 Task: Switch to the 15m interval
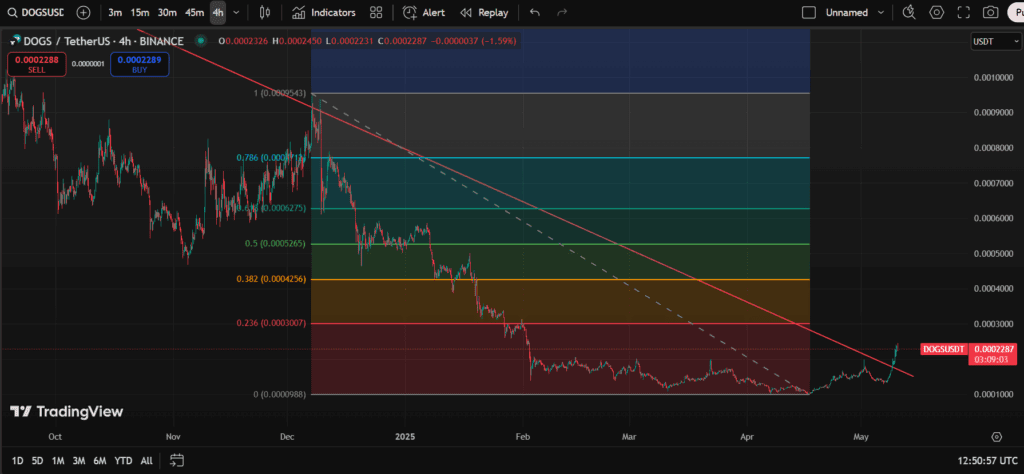click(x=140, y=13)
